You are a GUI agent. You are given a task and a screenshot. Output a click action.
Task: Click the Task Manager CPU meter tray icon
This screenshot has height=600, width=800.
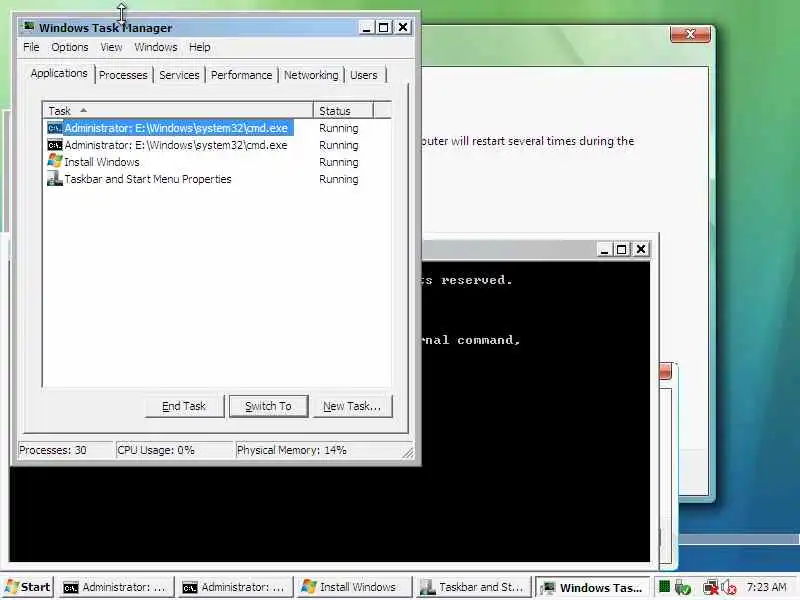coord(664,587)
